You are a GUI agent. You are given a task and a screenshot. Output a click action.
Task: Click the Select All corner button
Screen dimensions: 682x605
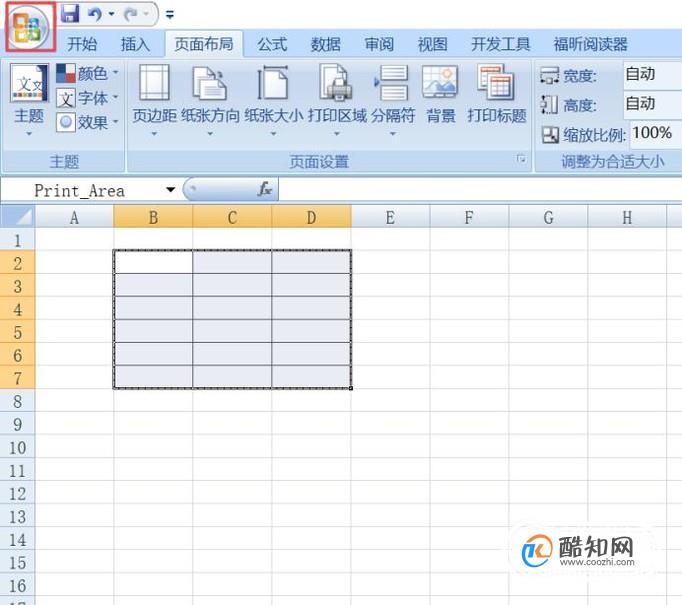[x=17, y=217]
